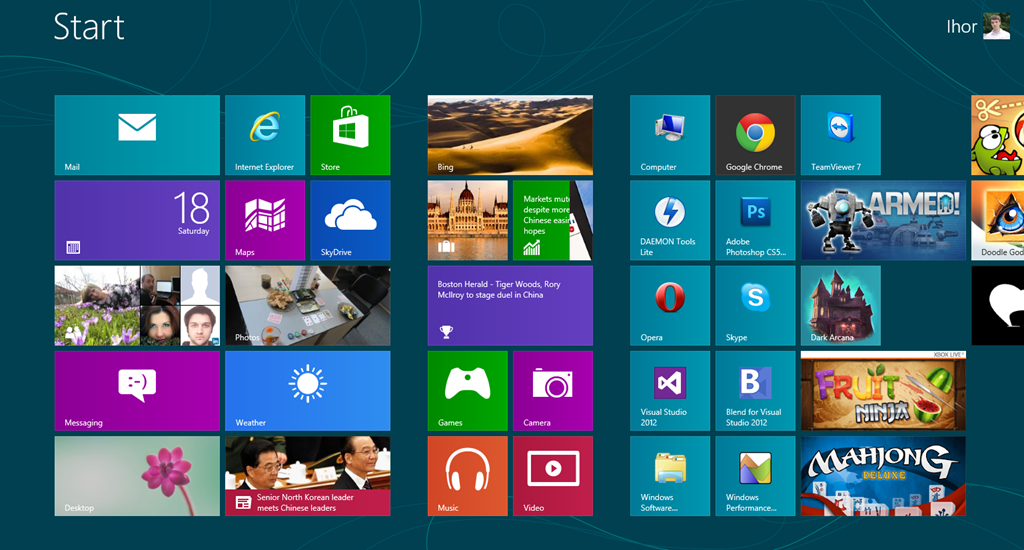The height and width of the screenshot is (550, 1024).
Task: Launch the Opera browser tile
Action: click(670, 306)
